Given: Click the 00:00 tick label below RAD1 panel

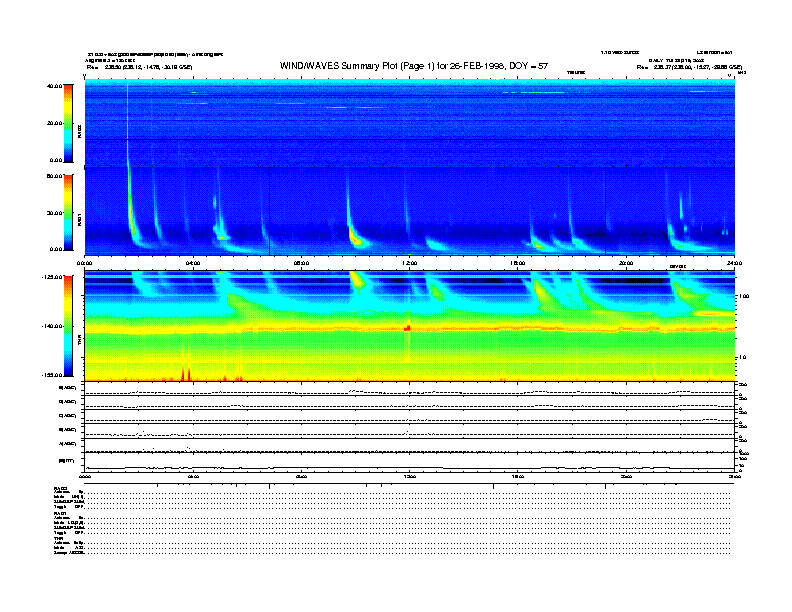Looking at the screenshot, I should (x=84, y=263).
